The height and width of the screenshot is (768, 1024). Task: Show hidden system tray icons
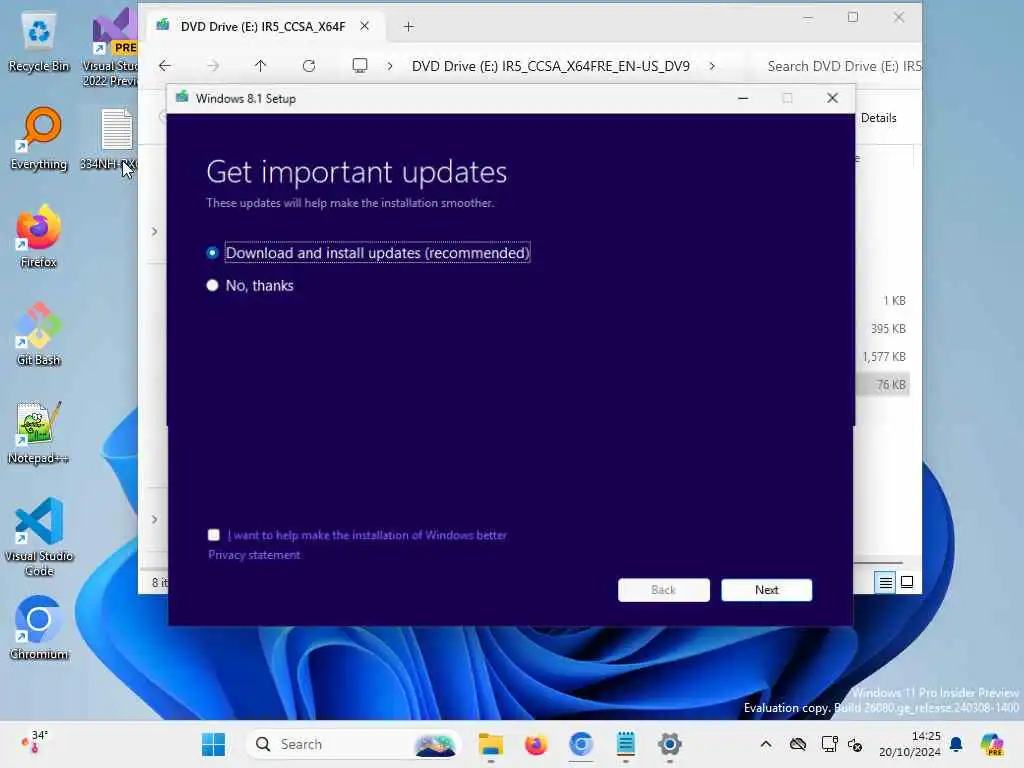pyautogui.click(x=766, y=744)
